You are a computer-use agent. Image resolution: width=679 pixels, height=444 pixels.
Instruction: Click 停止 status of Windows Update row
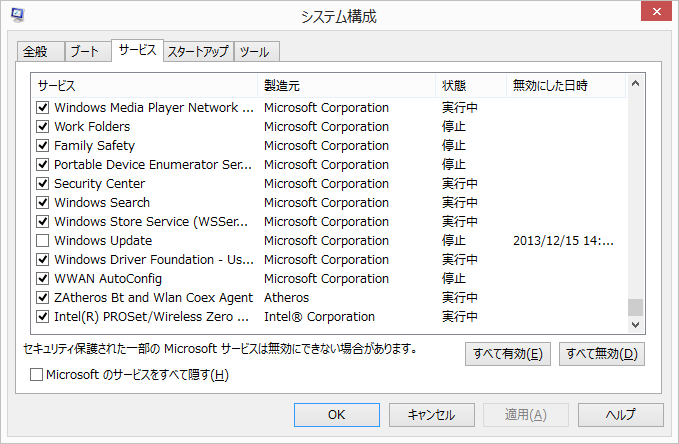tap(453, 240)
